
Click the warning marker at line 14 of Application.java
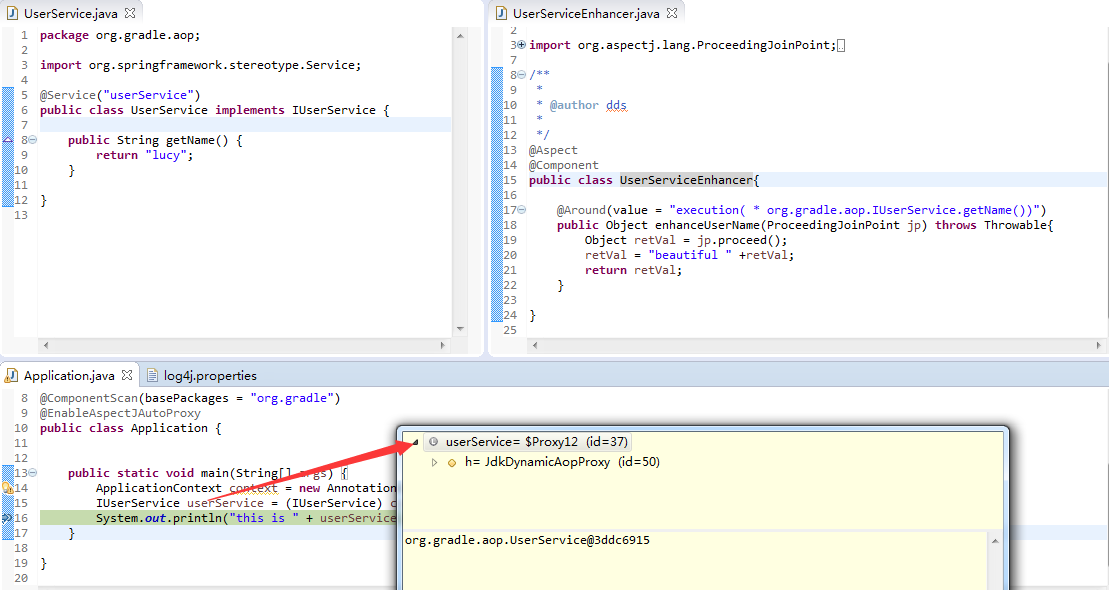click(x=8, y=487)
